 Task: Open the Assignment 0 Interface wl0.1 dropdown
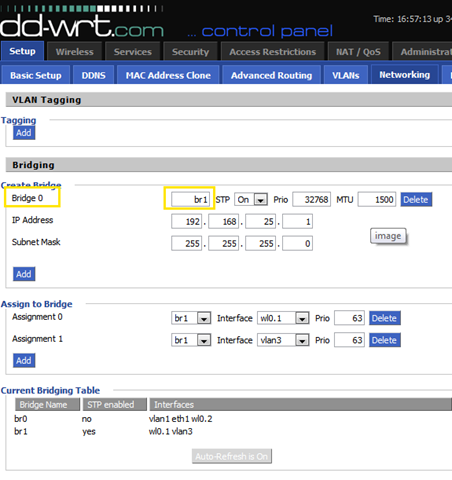(283, 318)
